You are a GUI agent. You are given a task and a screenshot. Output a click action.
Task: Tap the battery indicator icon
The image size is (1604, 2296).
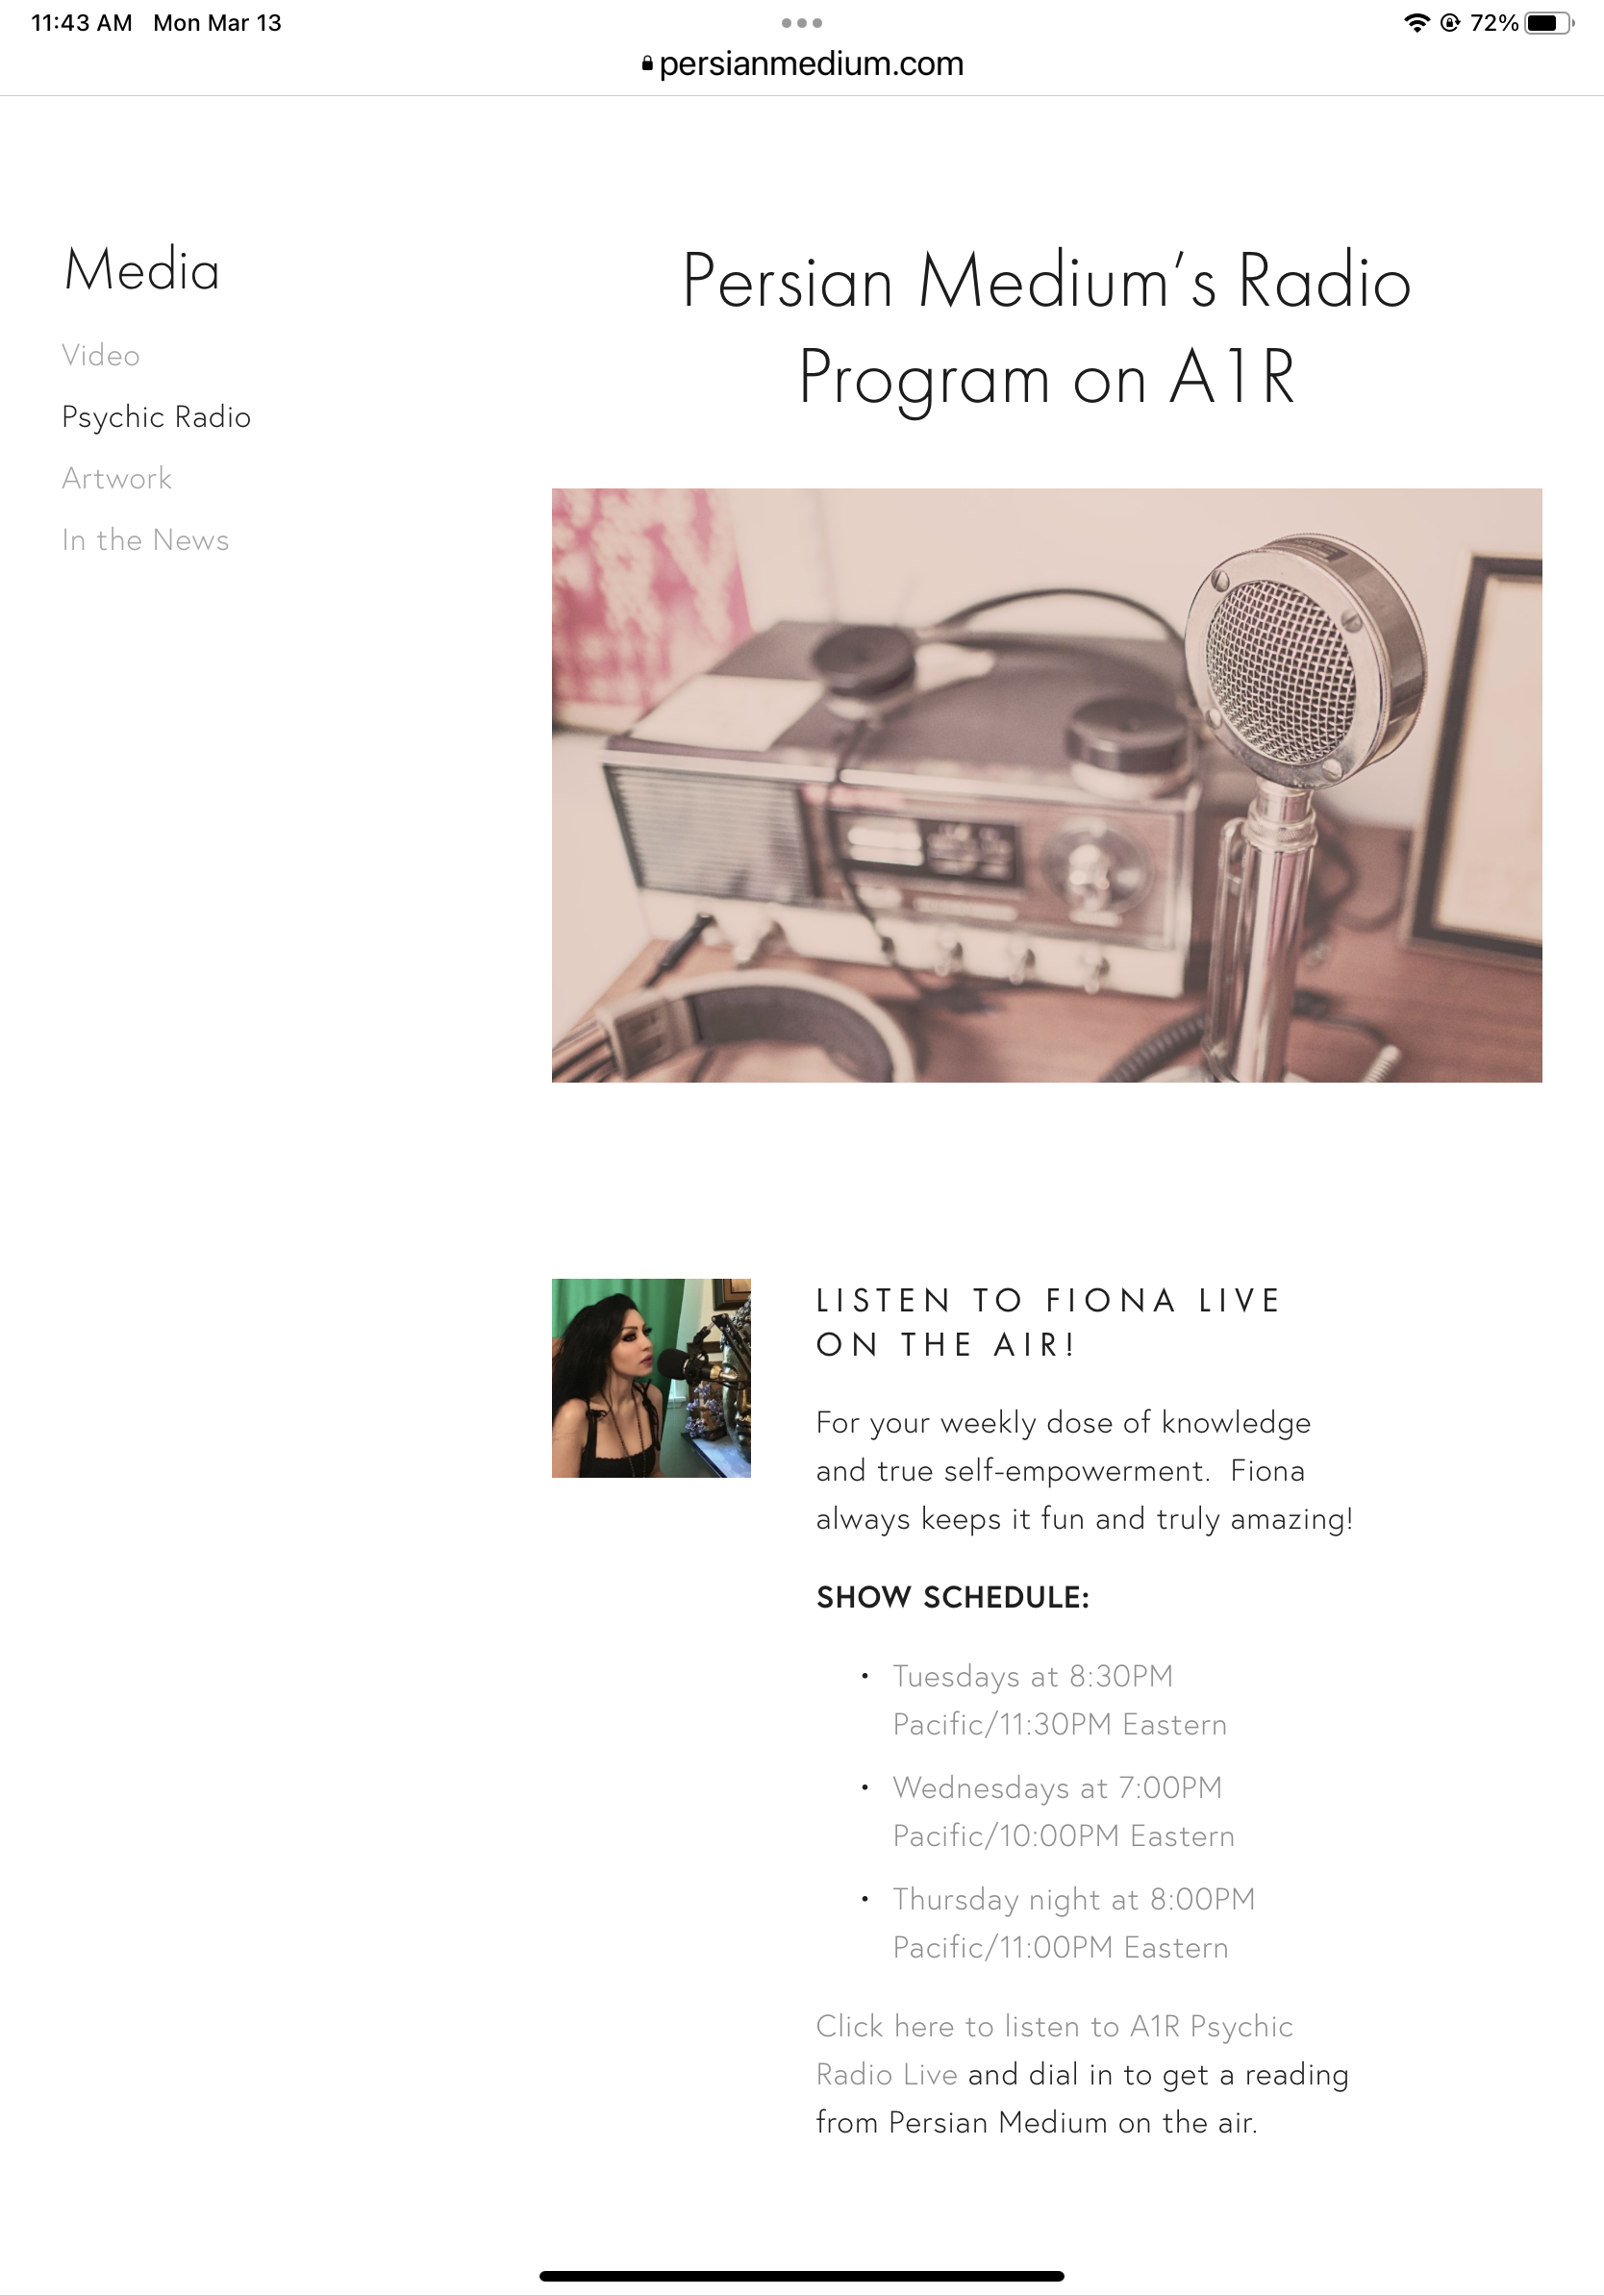[x=1549, y=23]
